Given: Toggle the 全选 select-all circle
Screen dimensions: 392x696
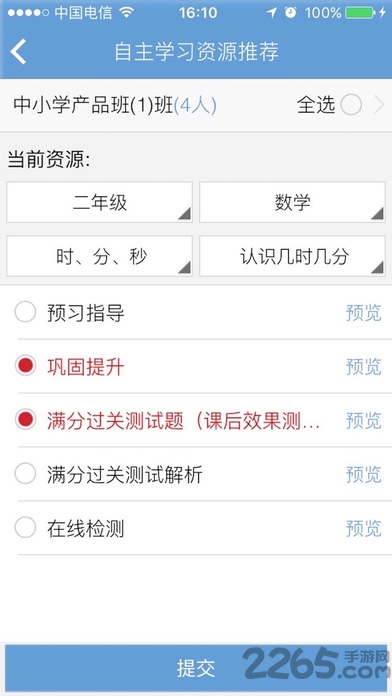Looking at the screenshot, I should pyautogui.click(x=351, y=105).
